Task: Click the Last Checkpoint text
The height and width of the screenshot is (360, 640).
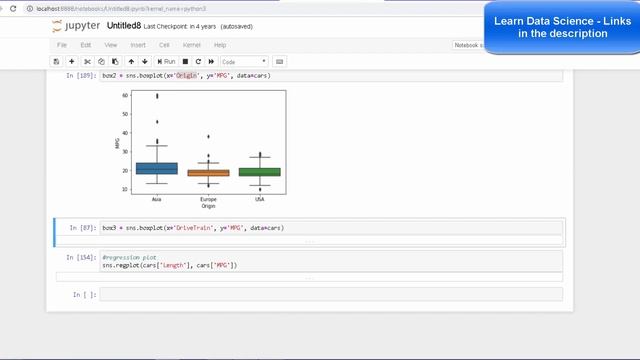Action: [x=180, y=27]
